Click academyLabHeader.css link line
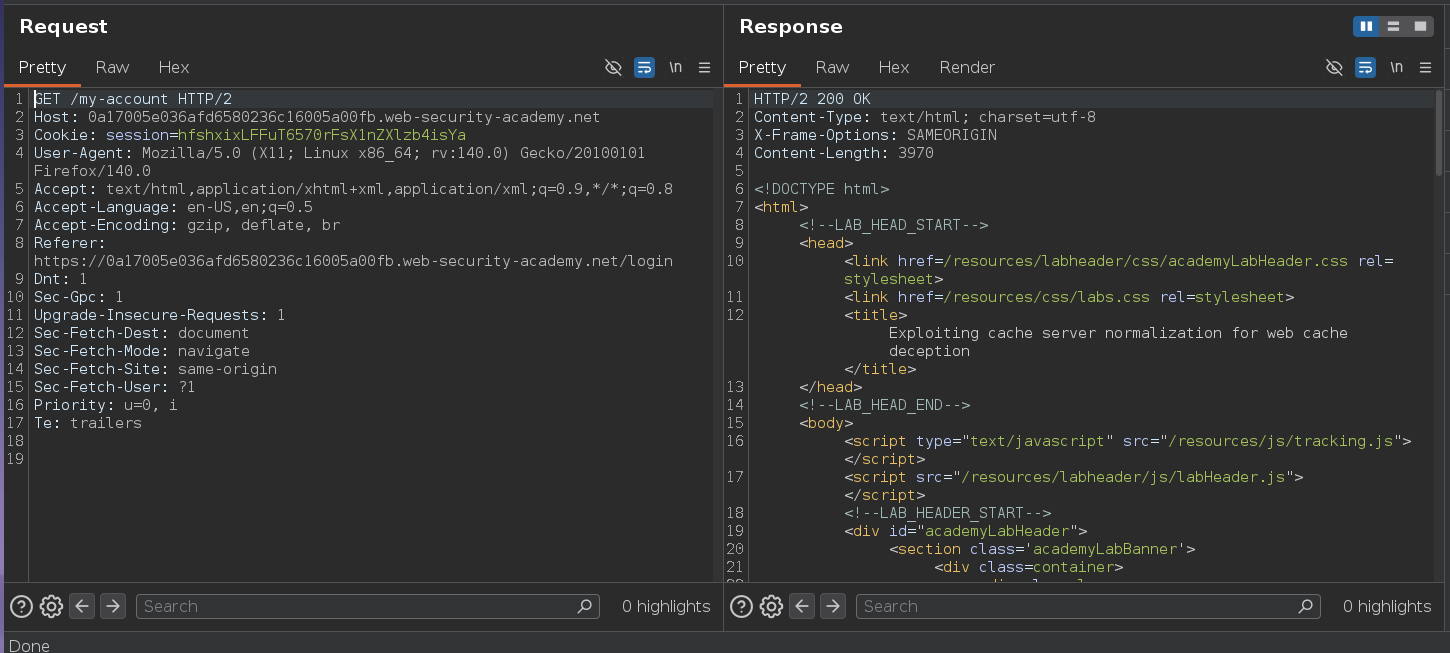The image size is (1450, 653). (1119, 270)
